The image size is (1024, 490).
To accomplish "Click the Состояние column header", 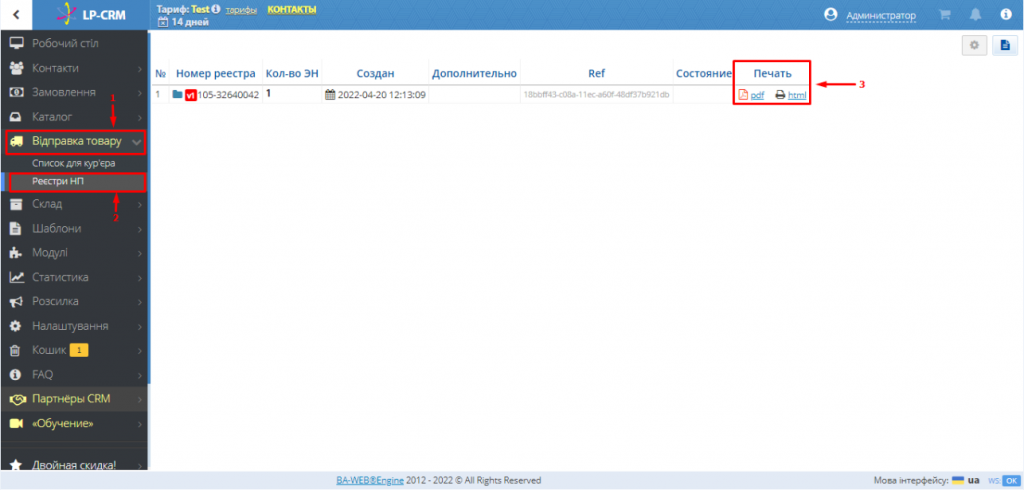I will pyautogui.click(x=704, y=74).
